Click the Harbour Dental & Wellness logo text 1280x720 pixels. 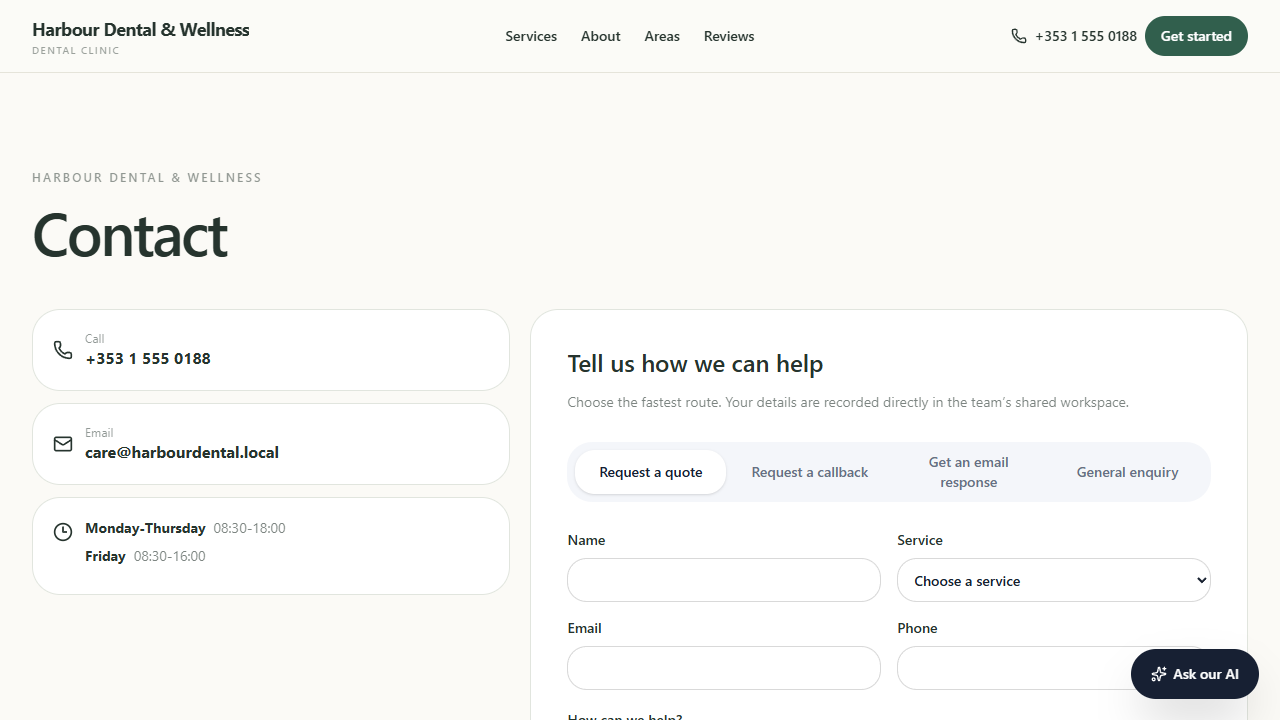[x=141, y=30]
